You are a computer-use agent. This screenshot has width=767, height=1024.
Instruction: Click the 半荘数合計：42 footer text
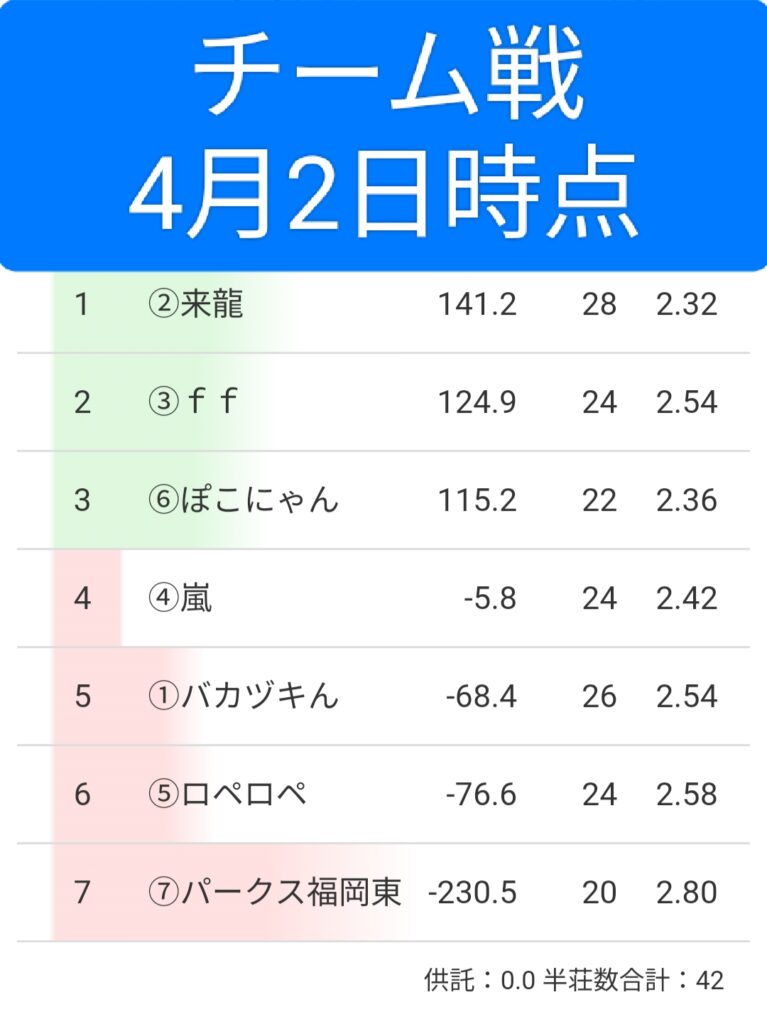point(633,981)
